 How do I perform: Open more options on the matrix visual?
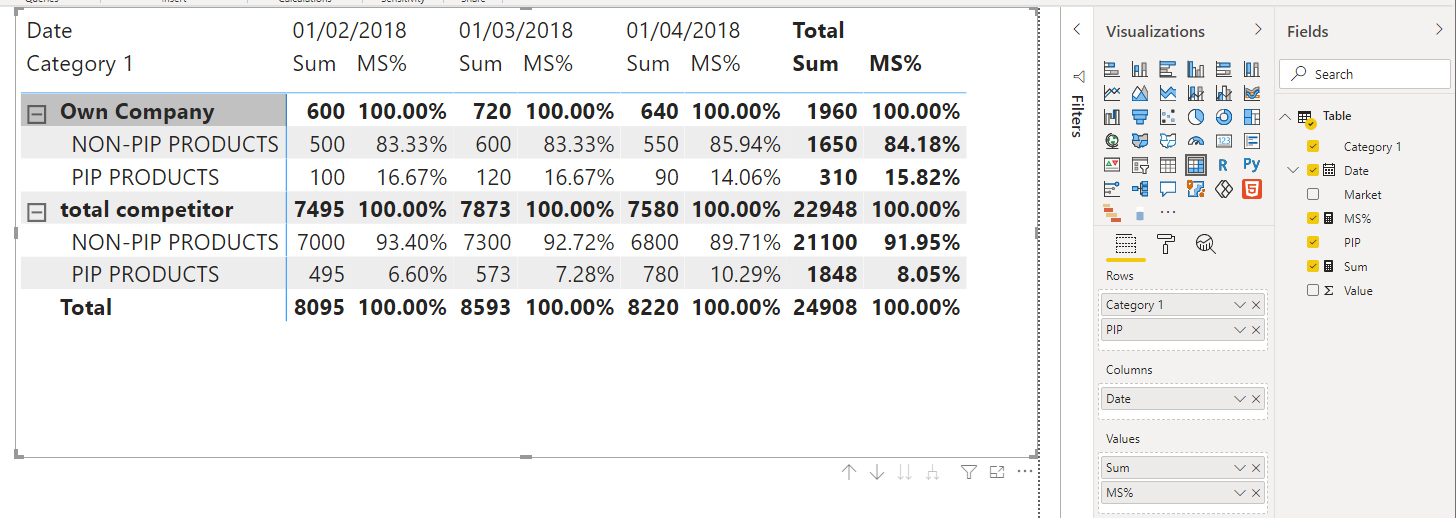(x=1024, y=472)
